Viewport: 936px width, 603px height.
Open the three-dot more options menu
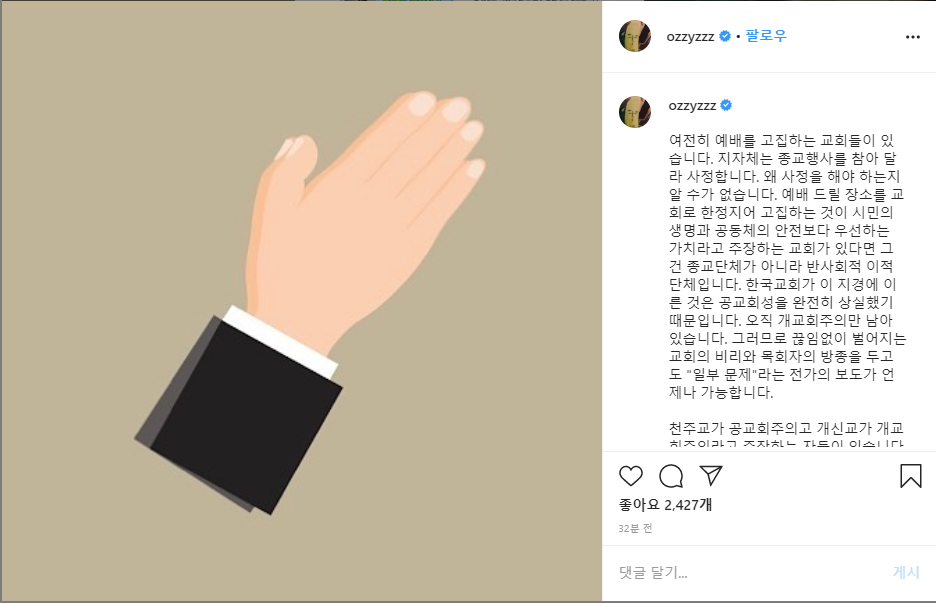pyautogui.click(x=913, y=37)
